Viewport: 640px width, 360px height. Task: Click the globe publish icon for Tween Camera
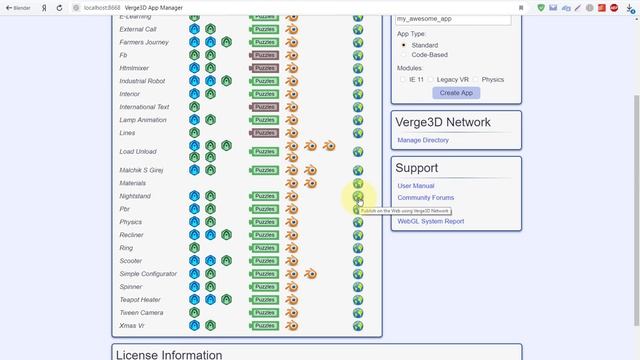click(358, 313)
